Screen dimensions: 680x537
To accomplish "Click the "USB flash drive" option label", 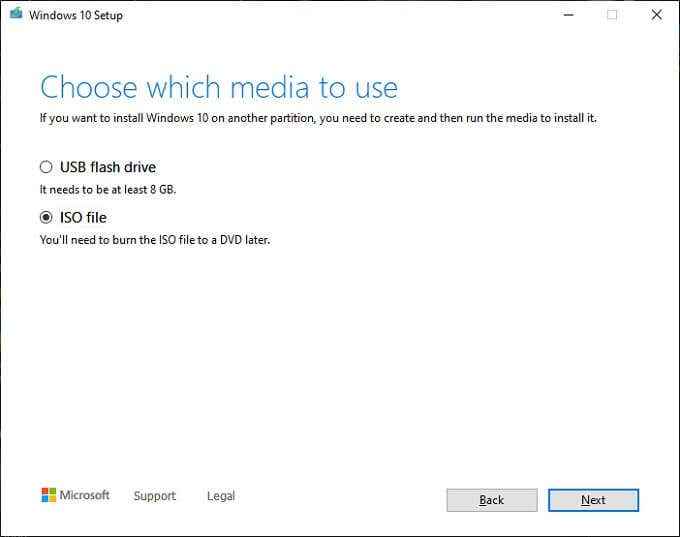I will click(x=108, y=167).
